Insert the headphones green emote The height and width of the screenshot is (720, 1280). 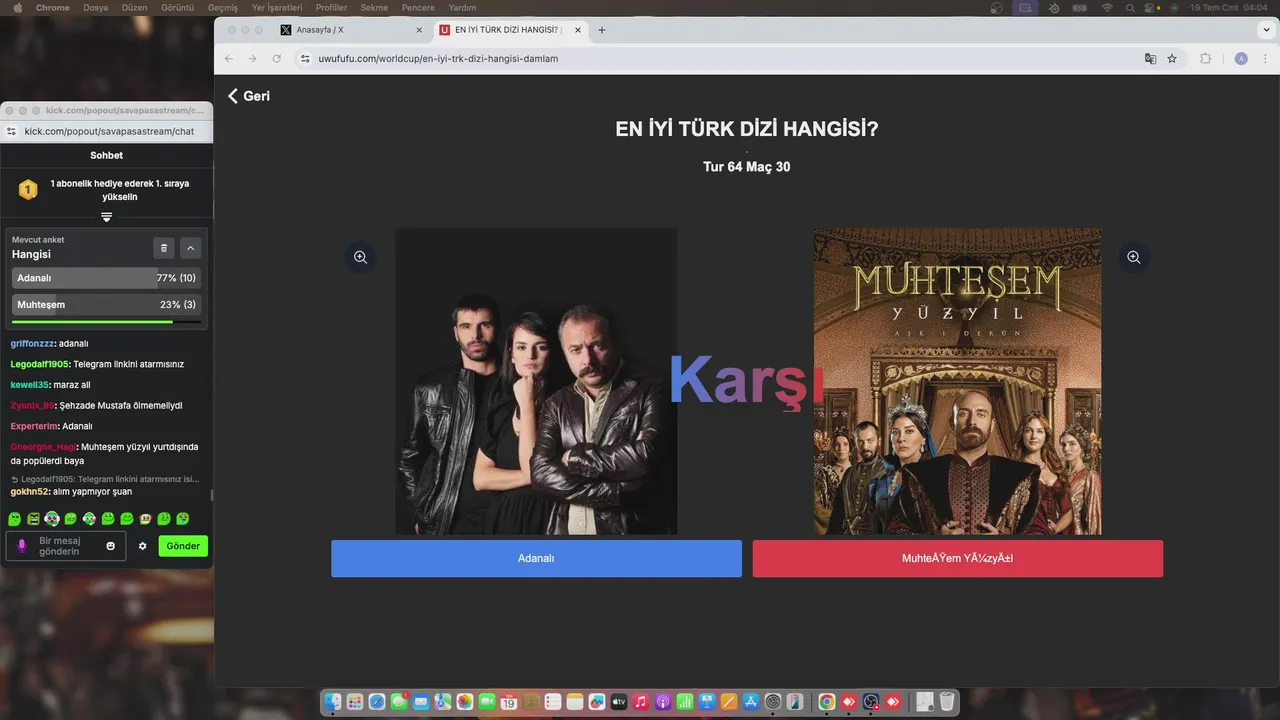coord(52,519)
